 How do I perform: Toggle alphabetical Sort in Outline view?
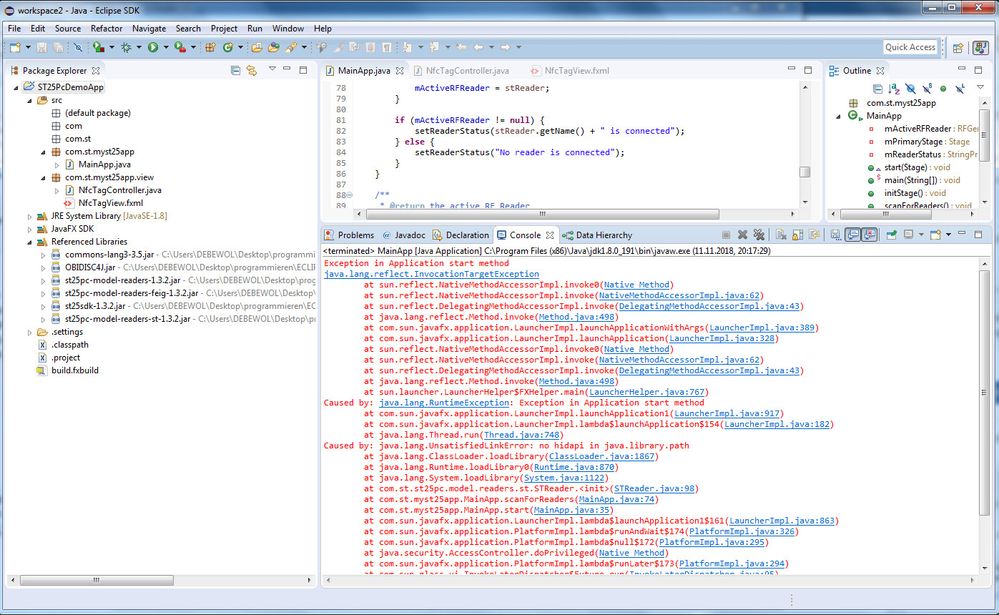tap(895, 89)
